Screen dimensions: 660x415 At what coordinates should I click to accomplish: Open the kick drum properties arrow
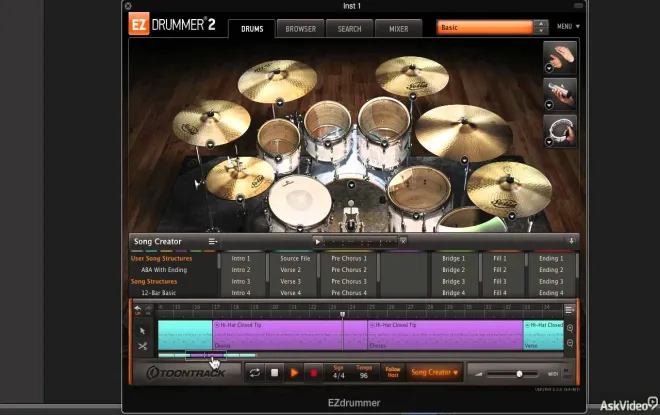[351, 185]
